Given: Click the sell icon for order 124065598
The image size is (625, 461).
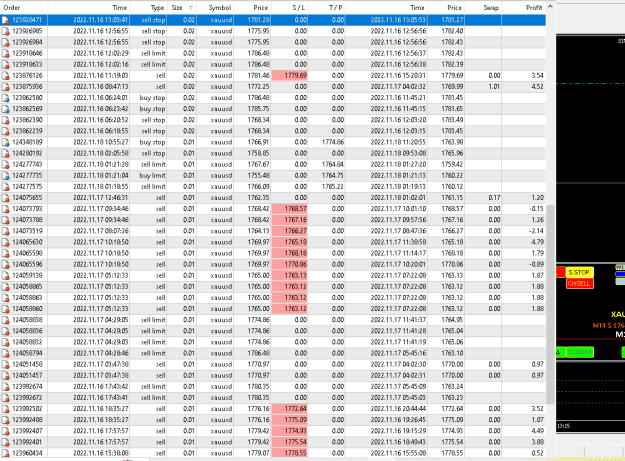Looking at the screenshot, I should pos(6,253).
